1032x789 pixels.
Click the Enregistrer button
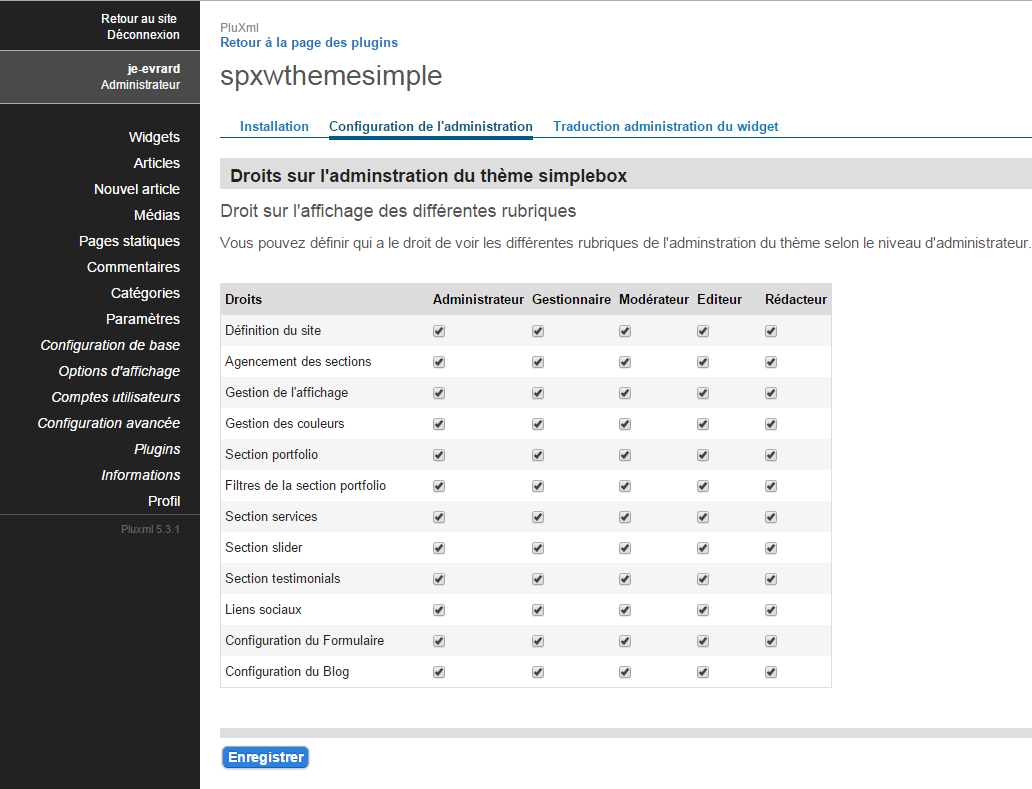tap(265, 758)
